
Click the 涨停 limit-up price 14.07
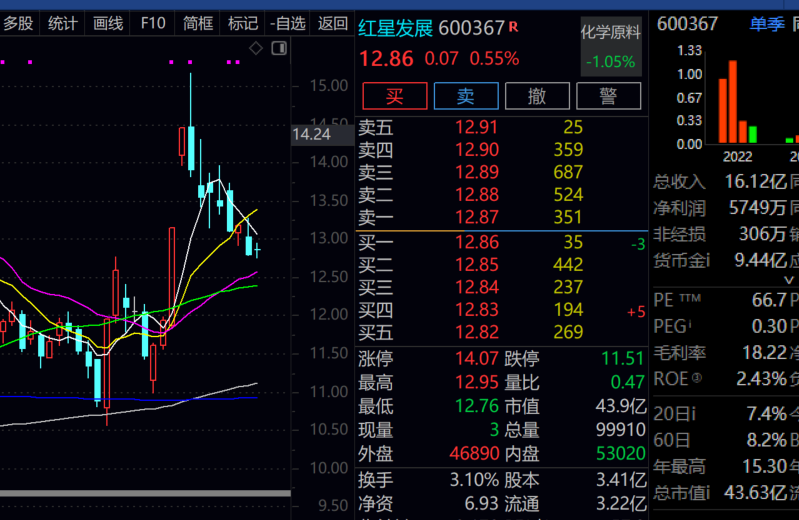[476, 358]
